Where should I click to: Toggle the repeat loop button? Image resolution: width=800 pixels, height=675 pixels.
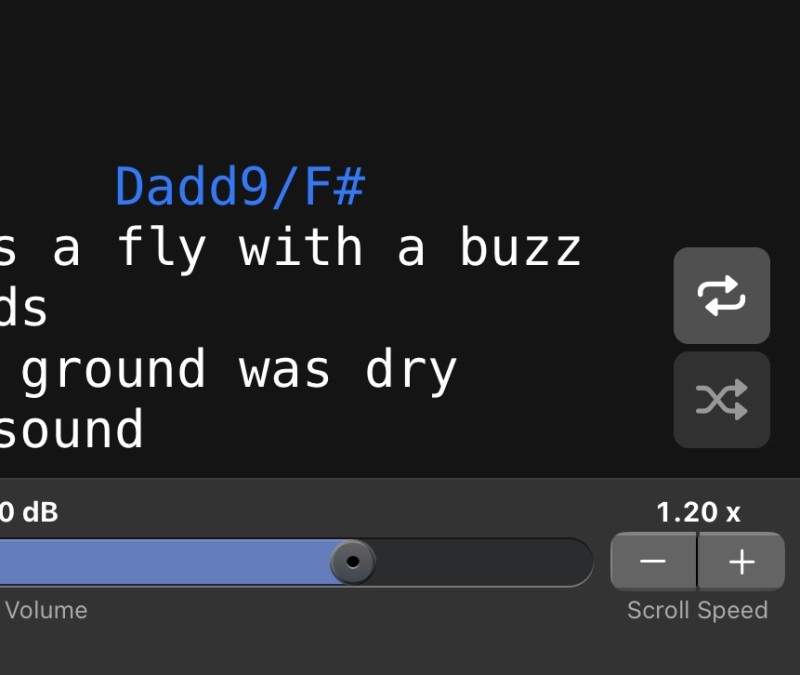coord(721,295)
